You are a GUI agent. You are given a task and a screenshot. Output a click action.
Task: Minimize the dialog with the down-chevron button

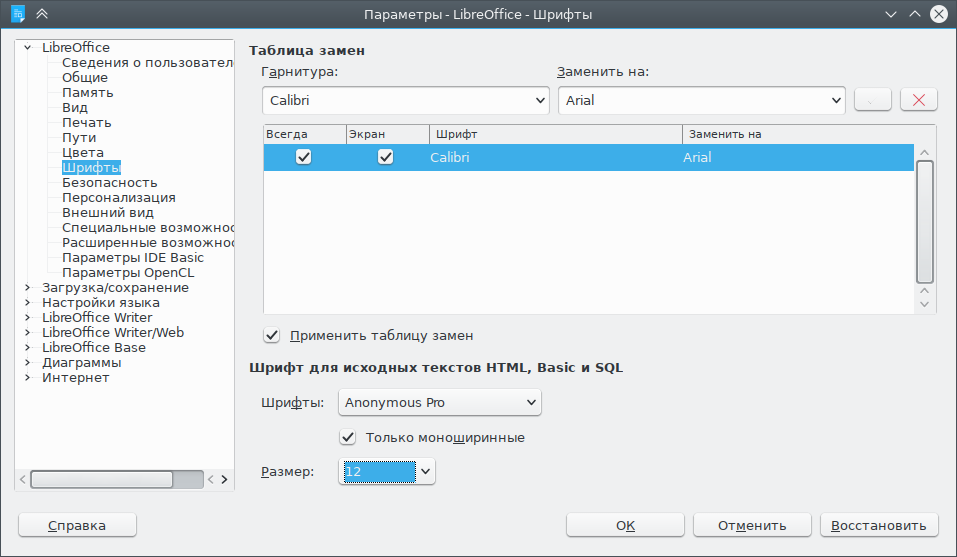(891, 14)
